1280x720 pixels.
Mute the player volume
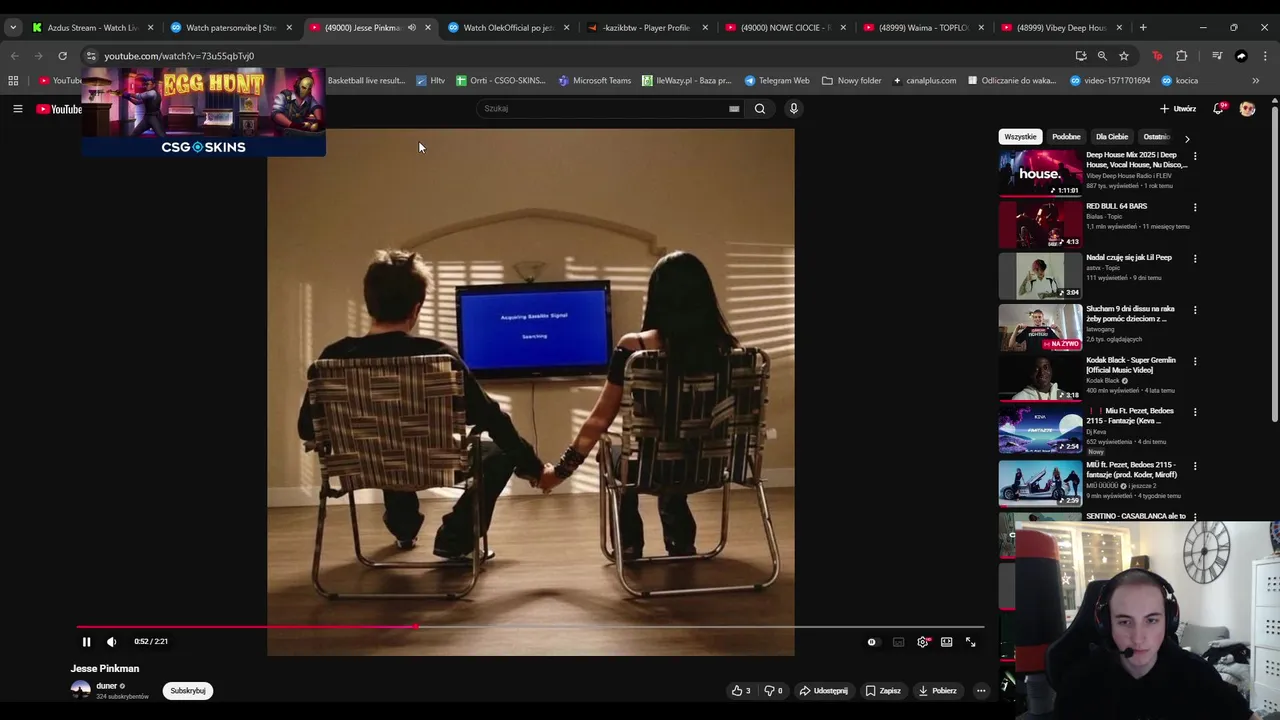(111, 642)
